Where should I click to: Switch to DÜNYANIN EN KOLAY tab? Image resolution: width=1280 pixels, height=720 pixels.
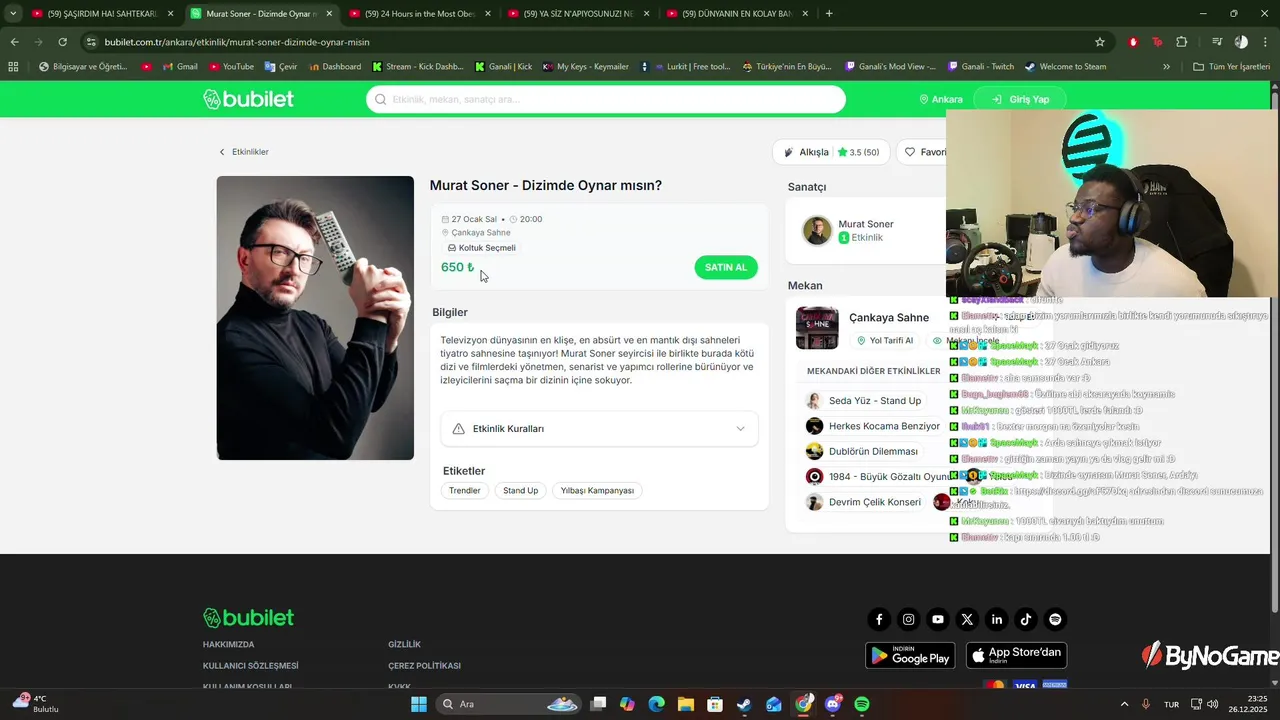tap(736, 14)
